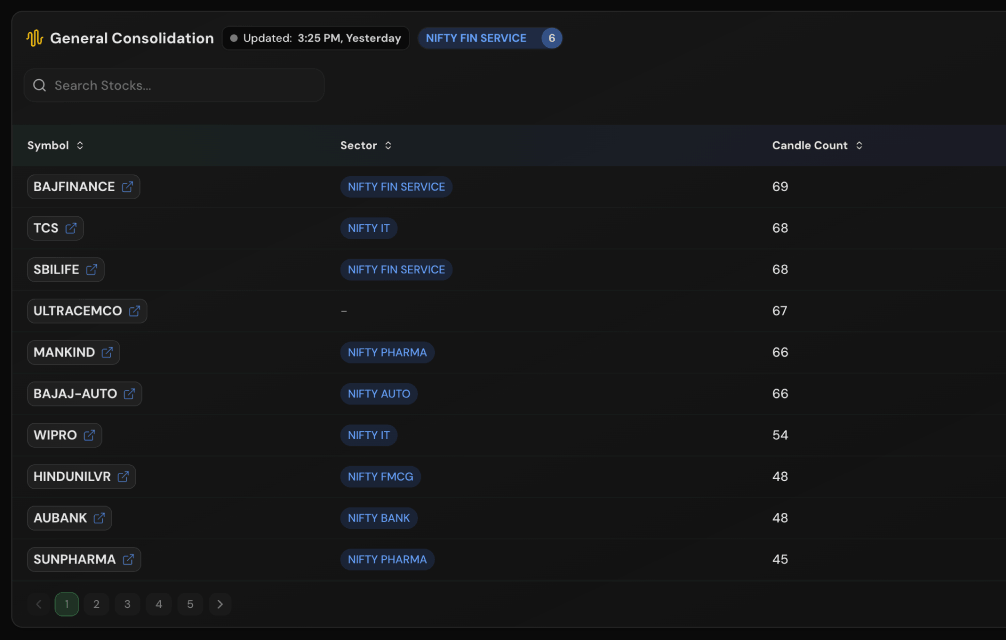Open the MANKIND external link icon
The width and height of the screenshot is (1006, 640).
[107, 353]
